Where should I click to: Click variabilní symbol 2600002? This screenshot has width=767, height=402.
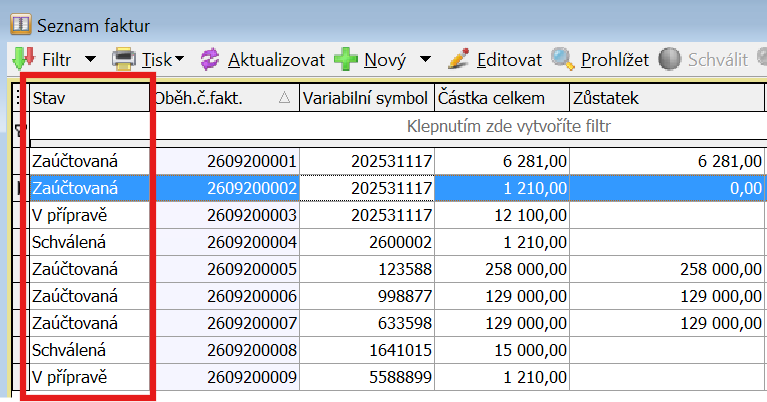pos(401,242)
